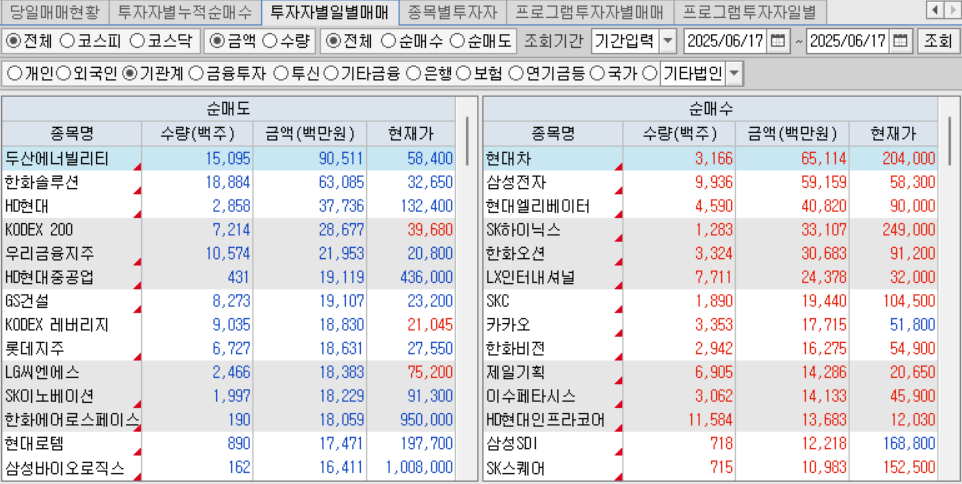962x484 pixels.
Task: Switch to the 프로그램투자자일별 tab
Action: click(750, 10)
